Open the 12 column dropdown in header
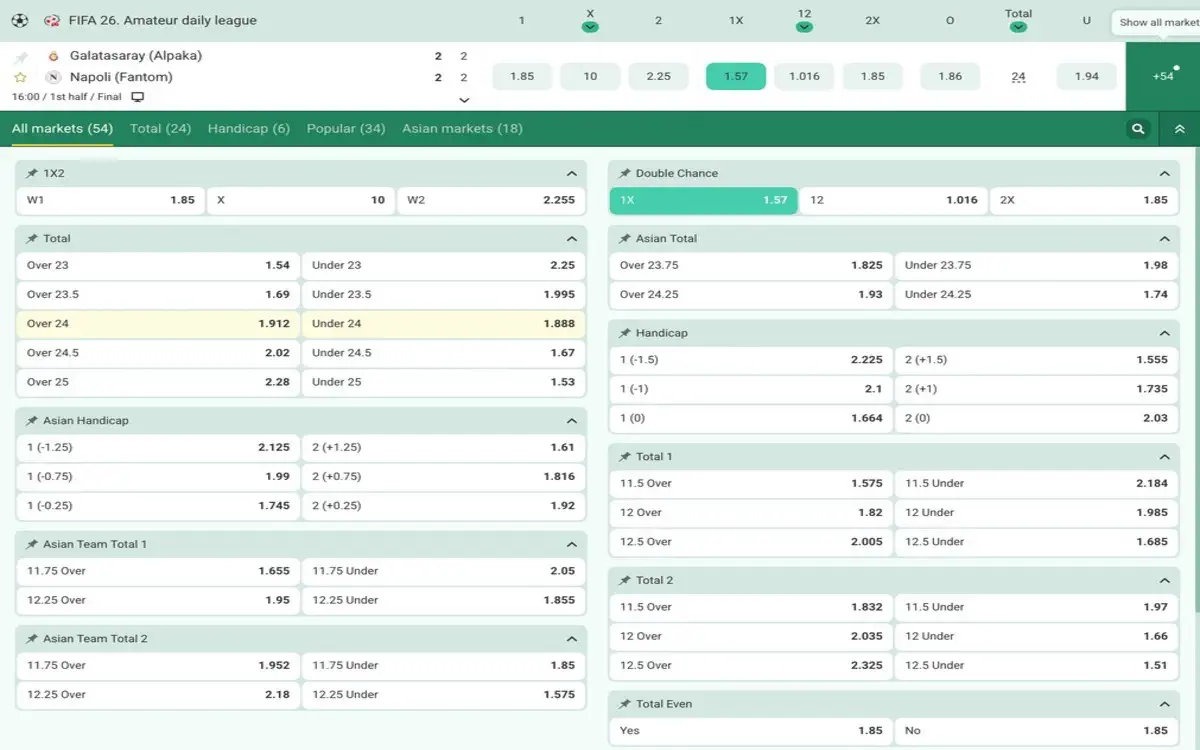The image size is (1200, 750). pos(804,27)
